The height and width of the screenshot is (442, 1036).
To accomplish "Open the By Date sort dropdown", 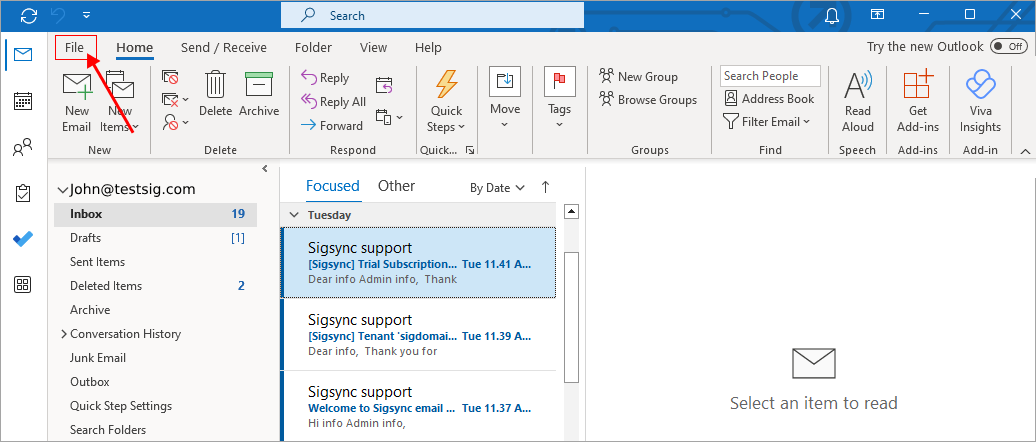I will [497, 188].
